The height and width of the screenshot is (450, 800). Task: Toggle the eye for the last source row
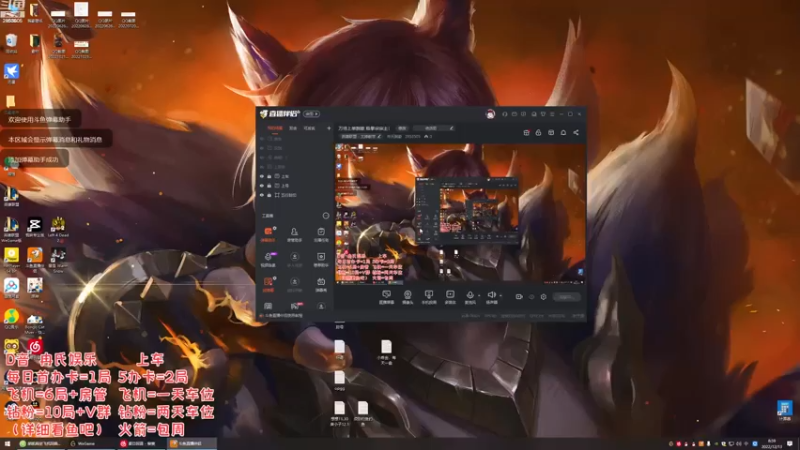(x=262, y=195)
